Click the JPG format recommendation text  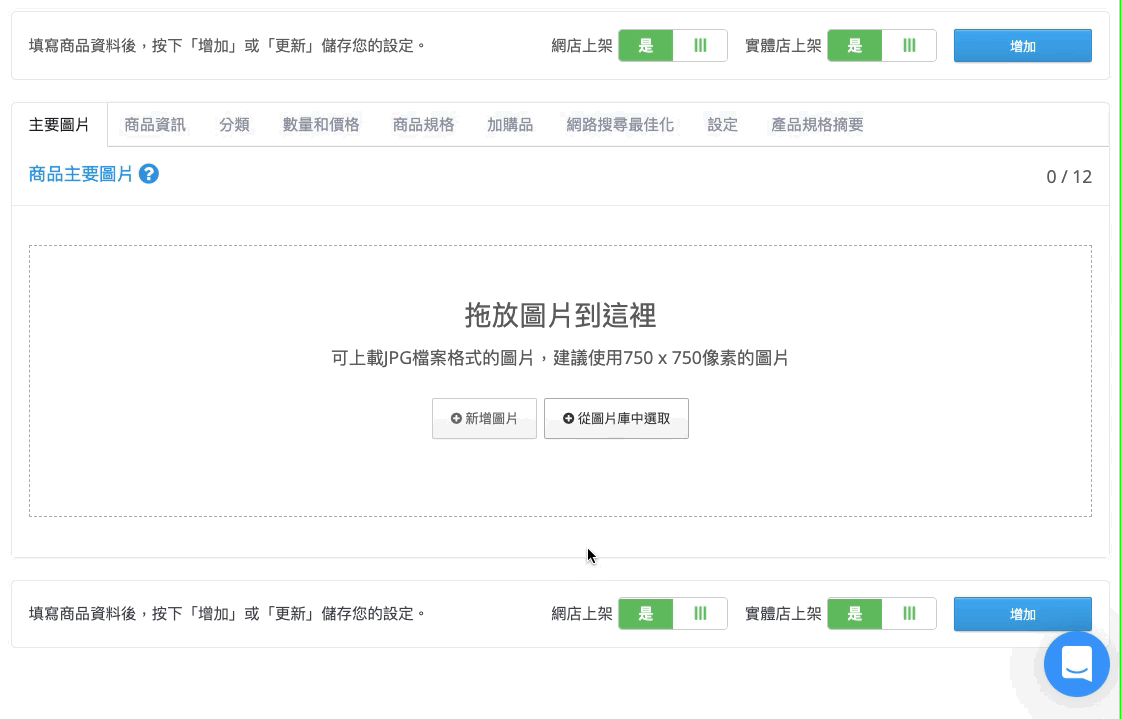pyautogui.click(x=560, y=357)
